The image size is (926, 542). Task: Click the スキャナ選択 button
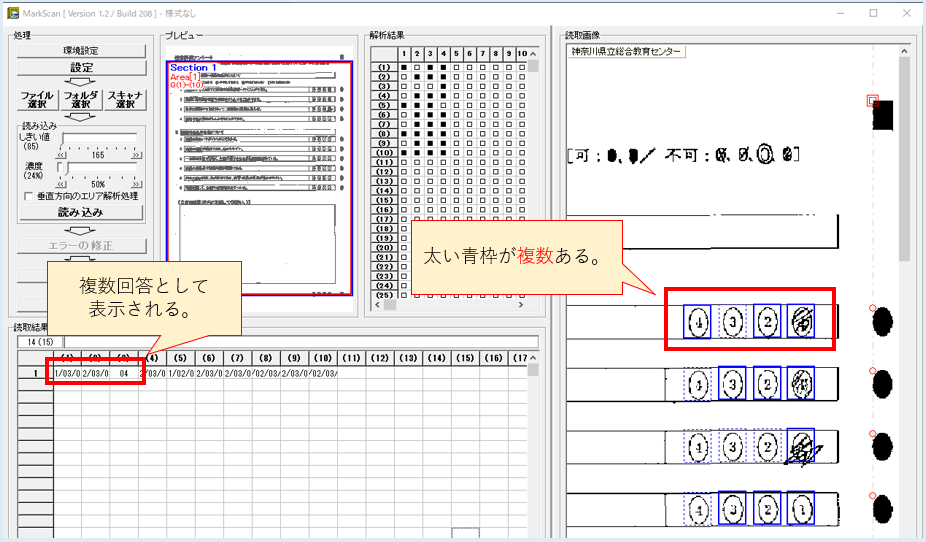tap(125, 98)
